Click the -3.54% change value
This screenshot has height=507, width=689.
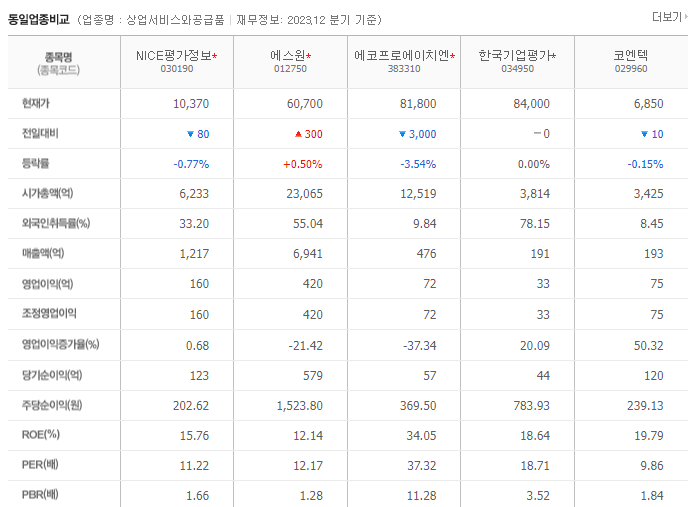pos(418,164)
